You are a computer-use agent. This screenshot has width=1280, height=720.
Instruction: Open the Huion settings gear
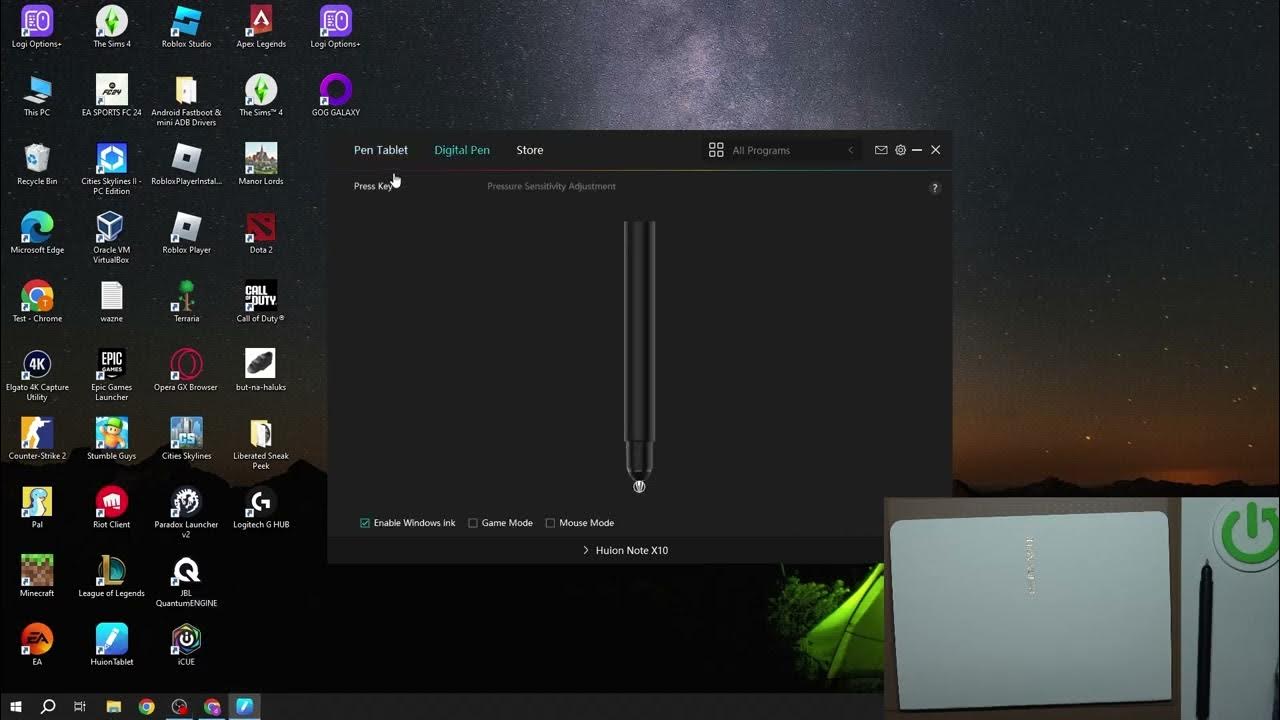(900, 150)
